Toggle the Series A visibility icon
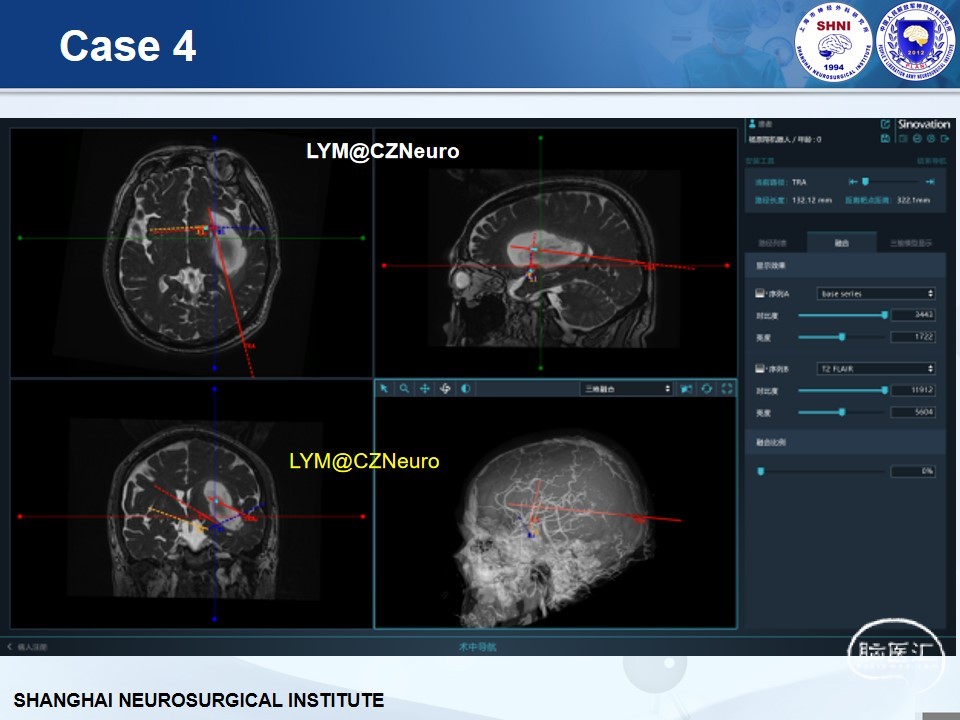960x720 pixels. 760,294
